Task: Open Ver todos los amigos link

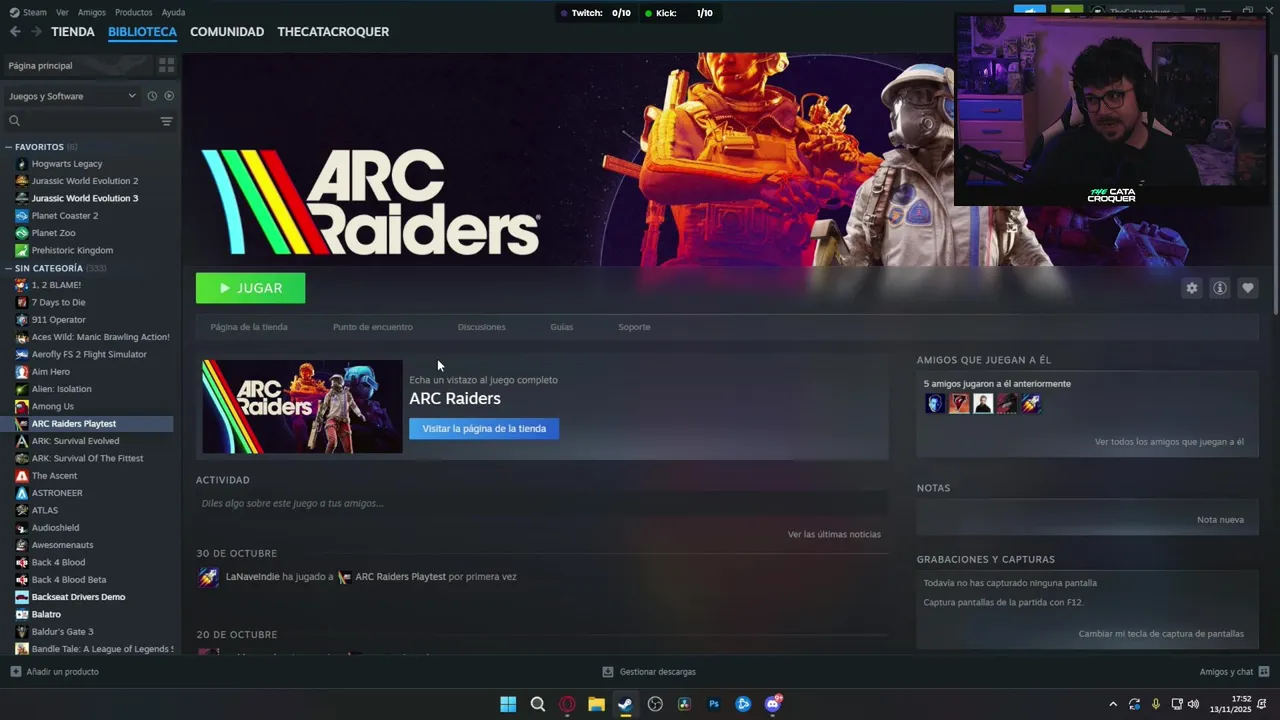Action: (x=1169, y=442)
